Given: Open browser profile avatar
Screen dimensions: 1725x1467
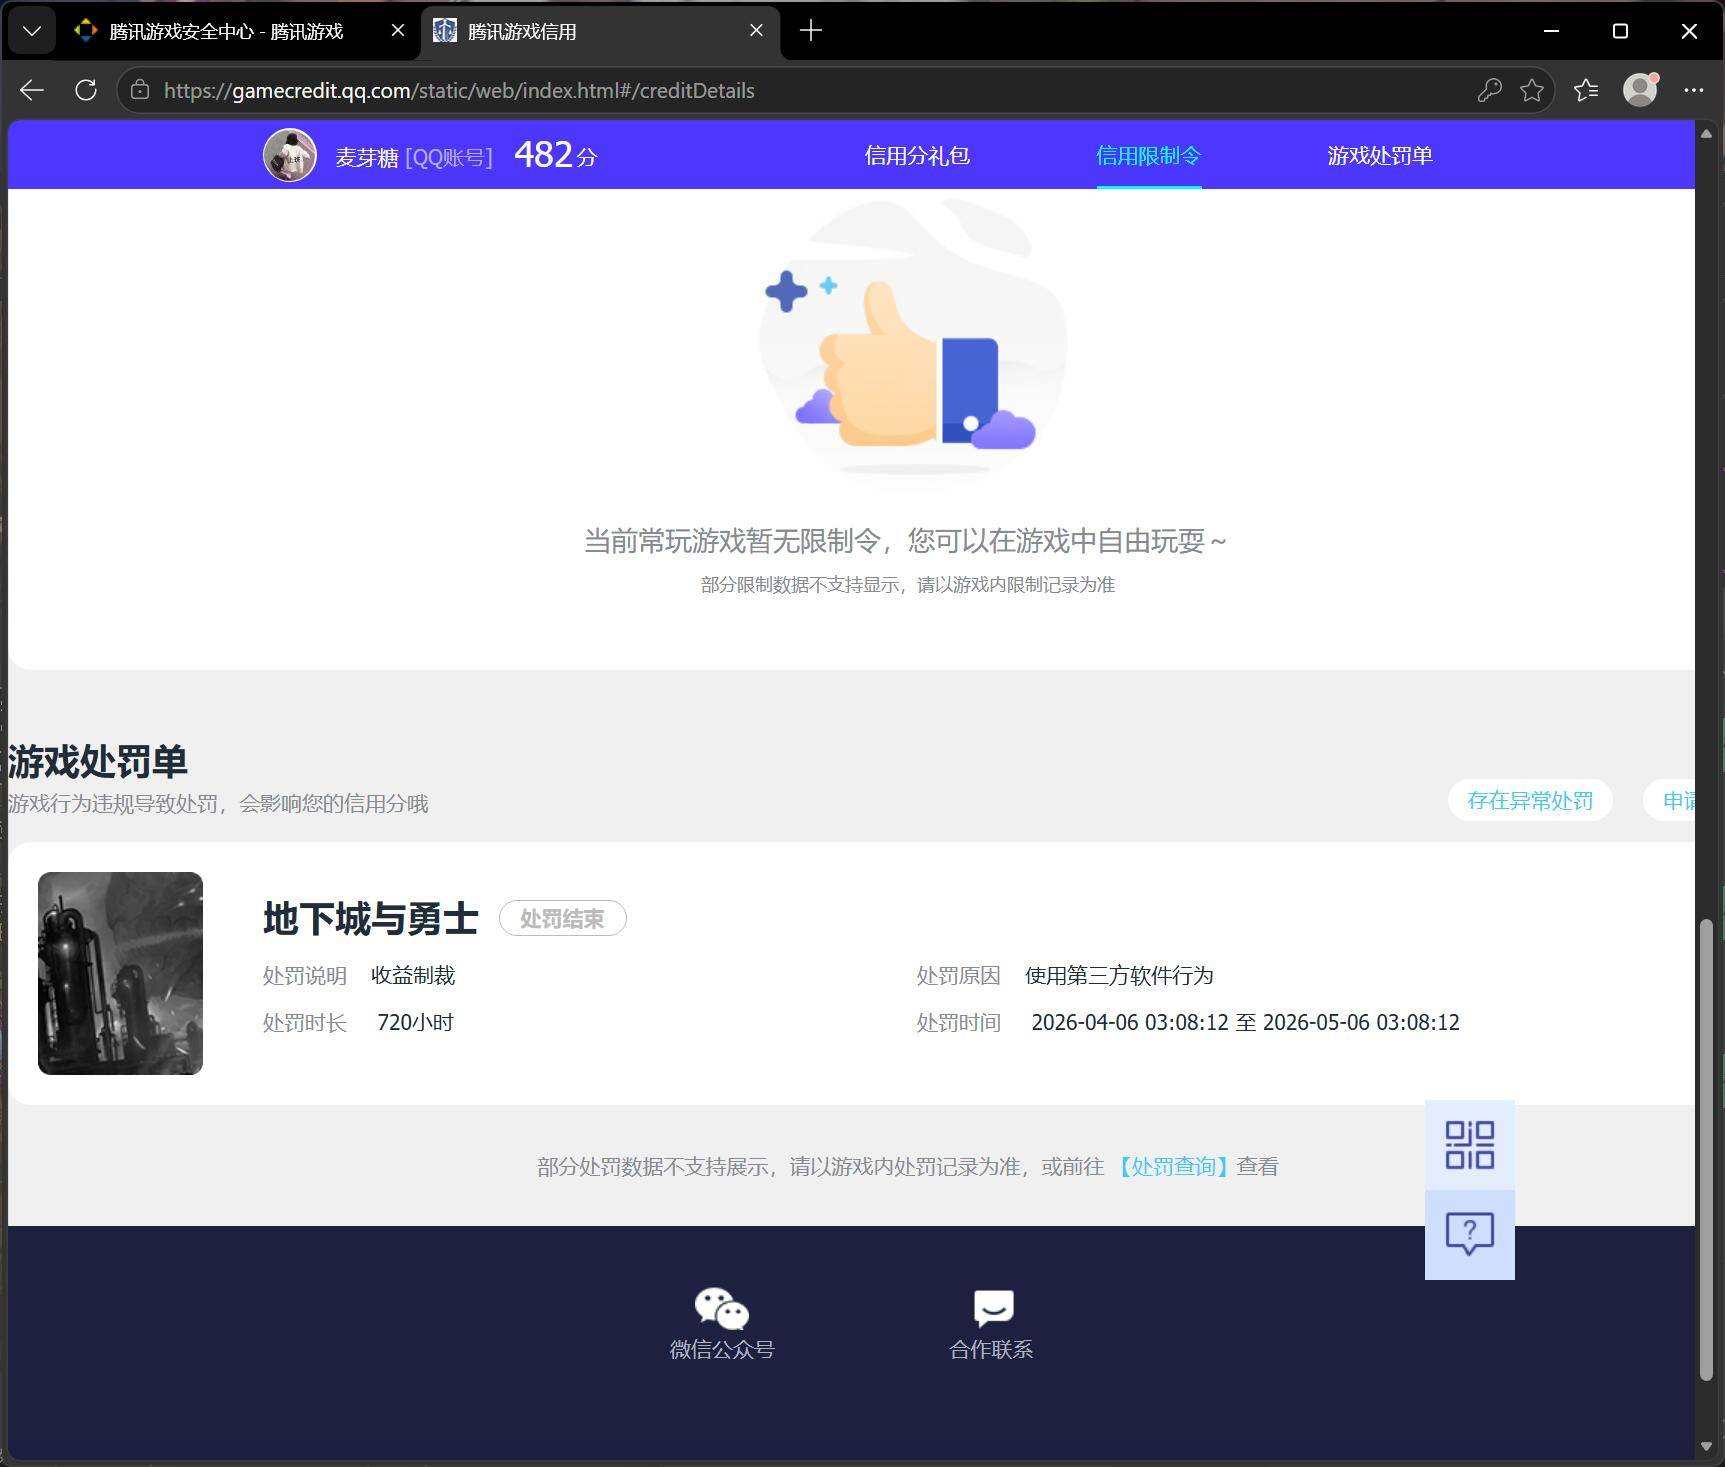Looking at the screenshot, I should click(x=1640, y=90).
